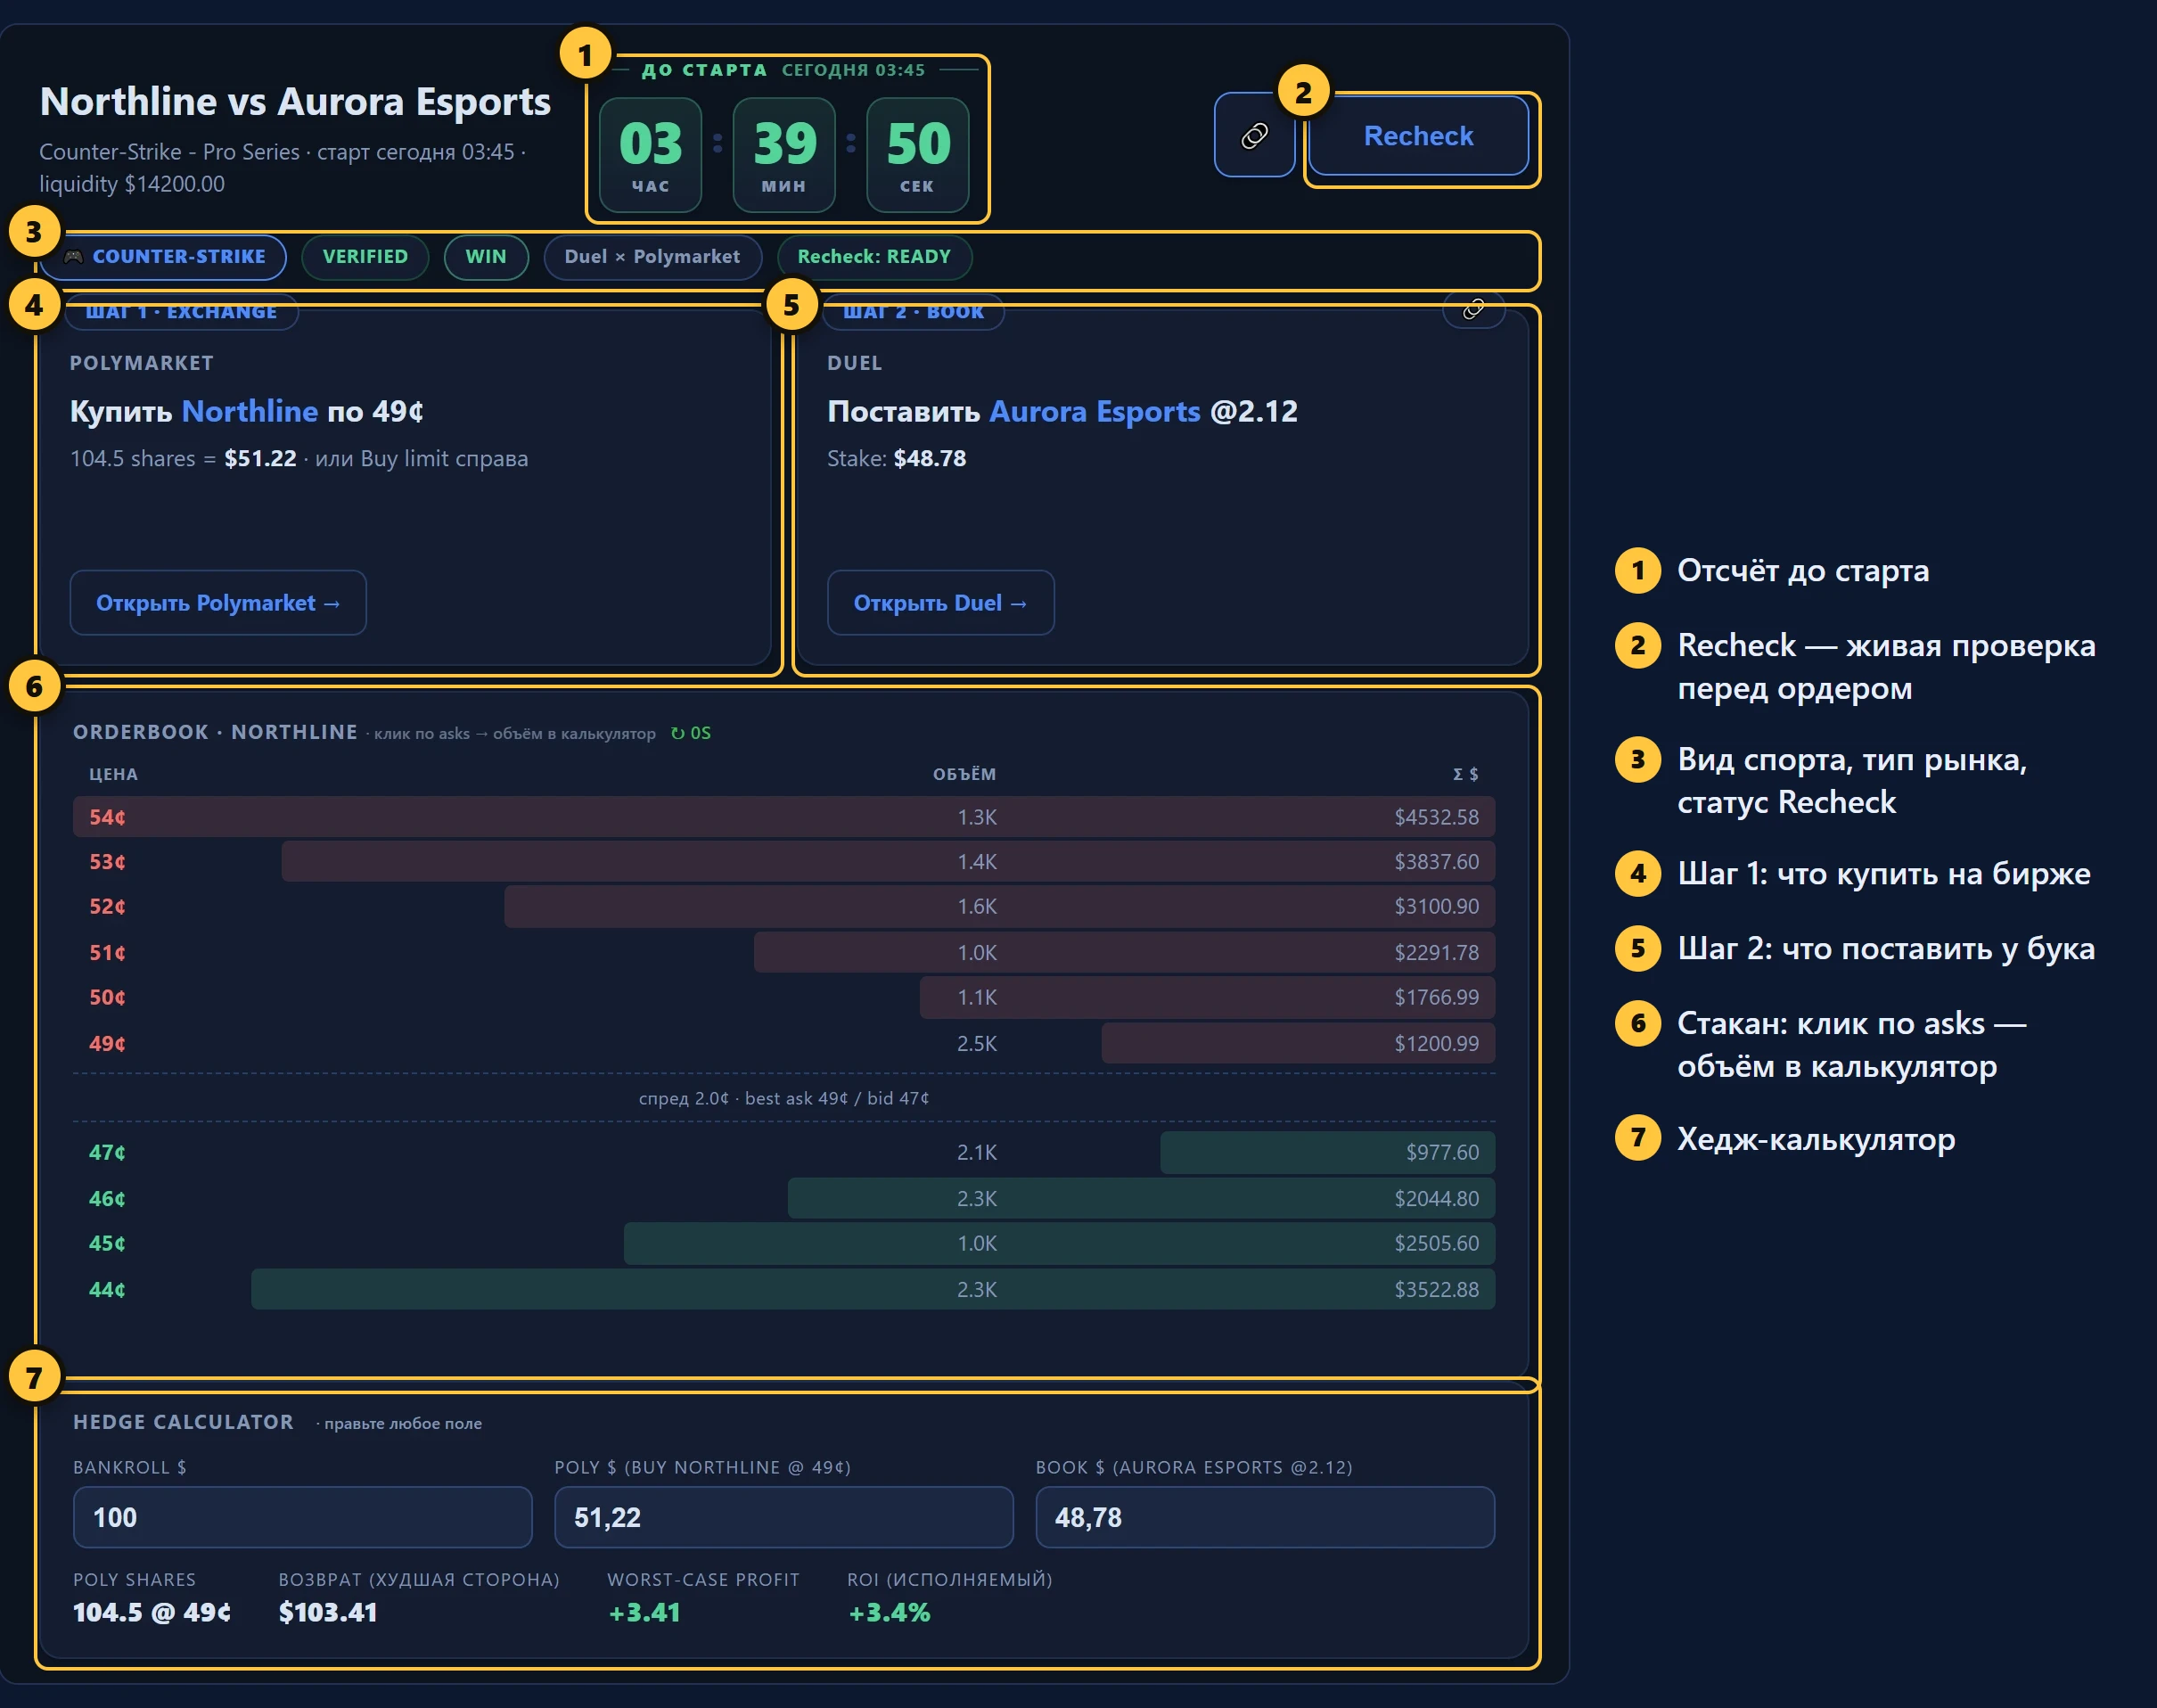The width and height of the screenshot is (2157, 1708).
Task: Focus the Book $ input with 48,78
Action: click(x=1265, y=1517)
